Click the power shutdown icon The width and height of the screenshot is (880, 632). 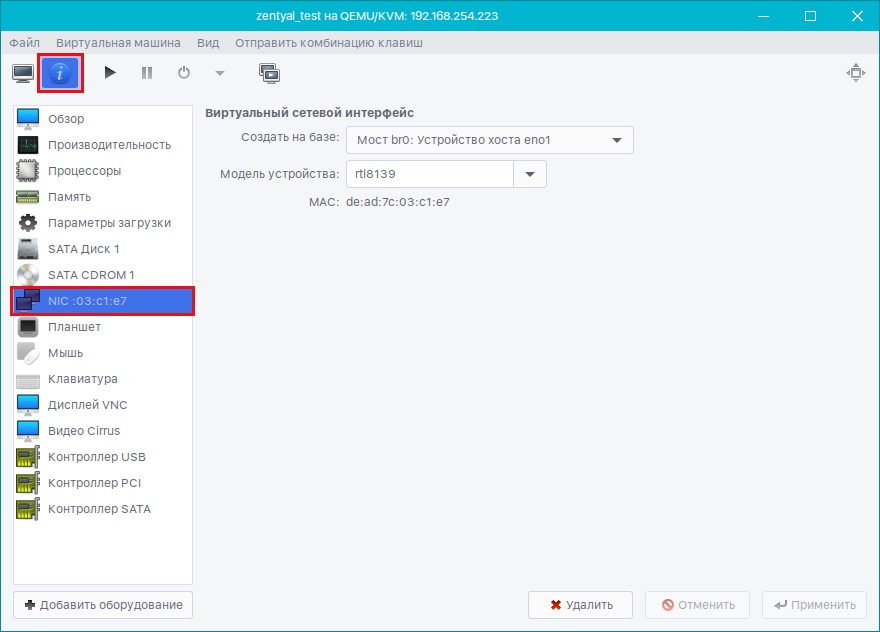[184, 73]
